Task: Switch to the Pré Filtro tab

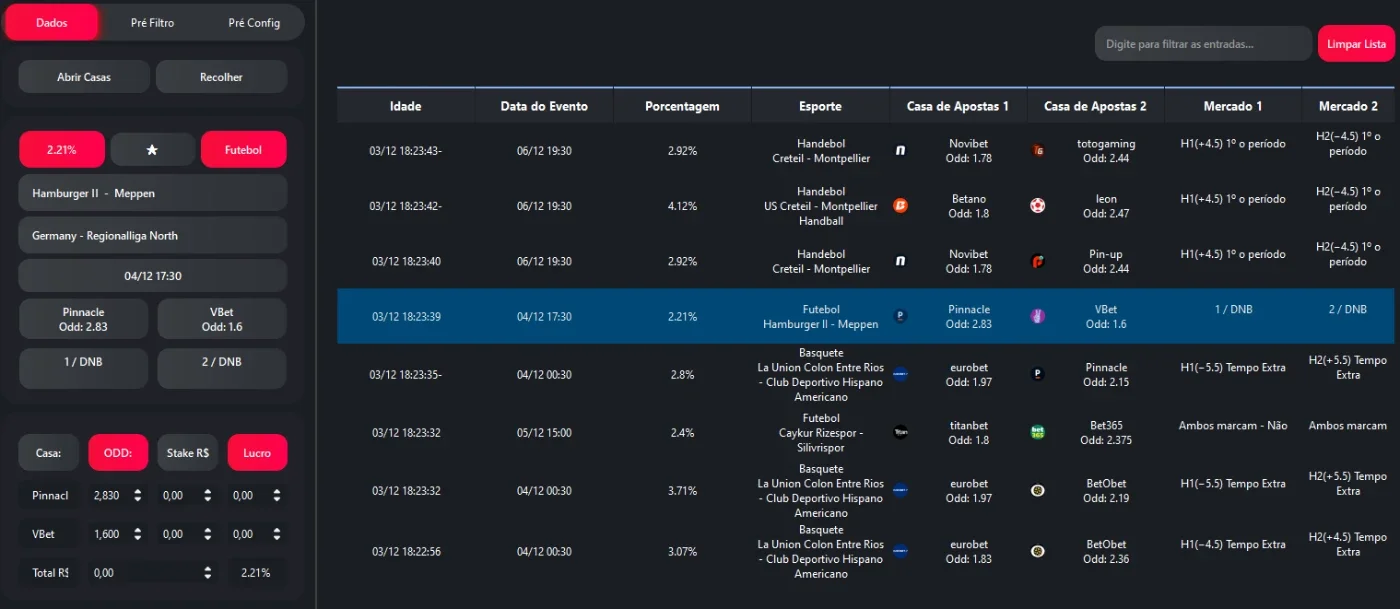Action: pyautogui.click(x=152, y=22)
